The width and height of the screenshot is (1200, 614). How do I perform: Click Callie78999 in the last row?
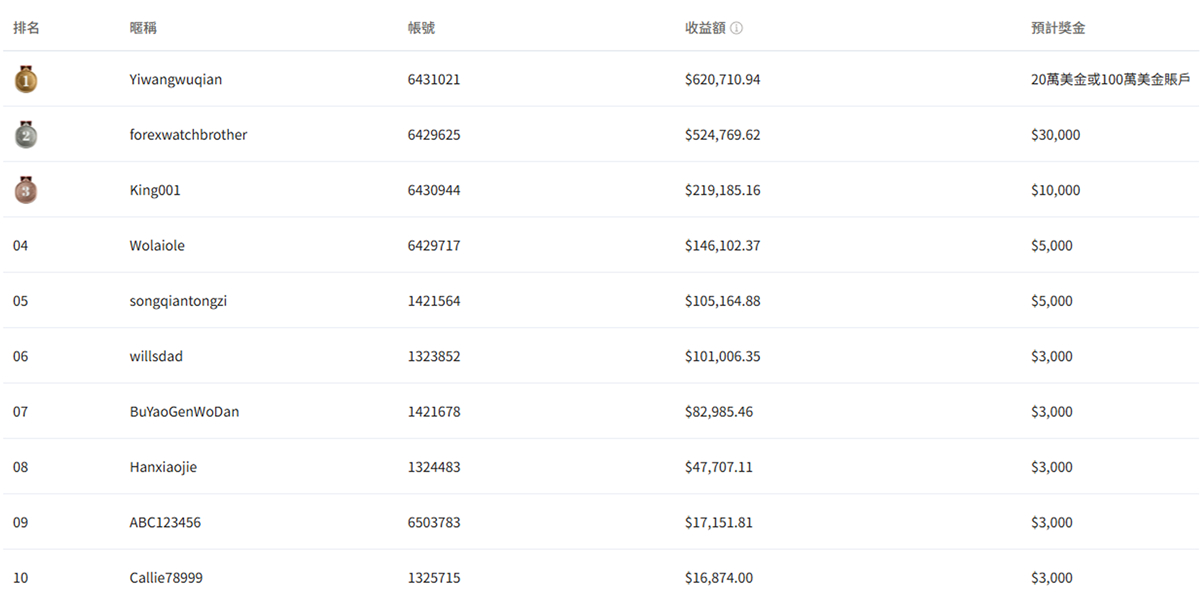click(166, 578)
